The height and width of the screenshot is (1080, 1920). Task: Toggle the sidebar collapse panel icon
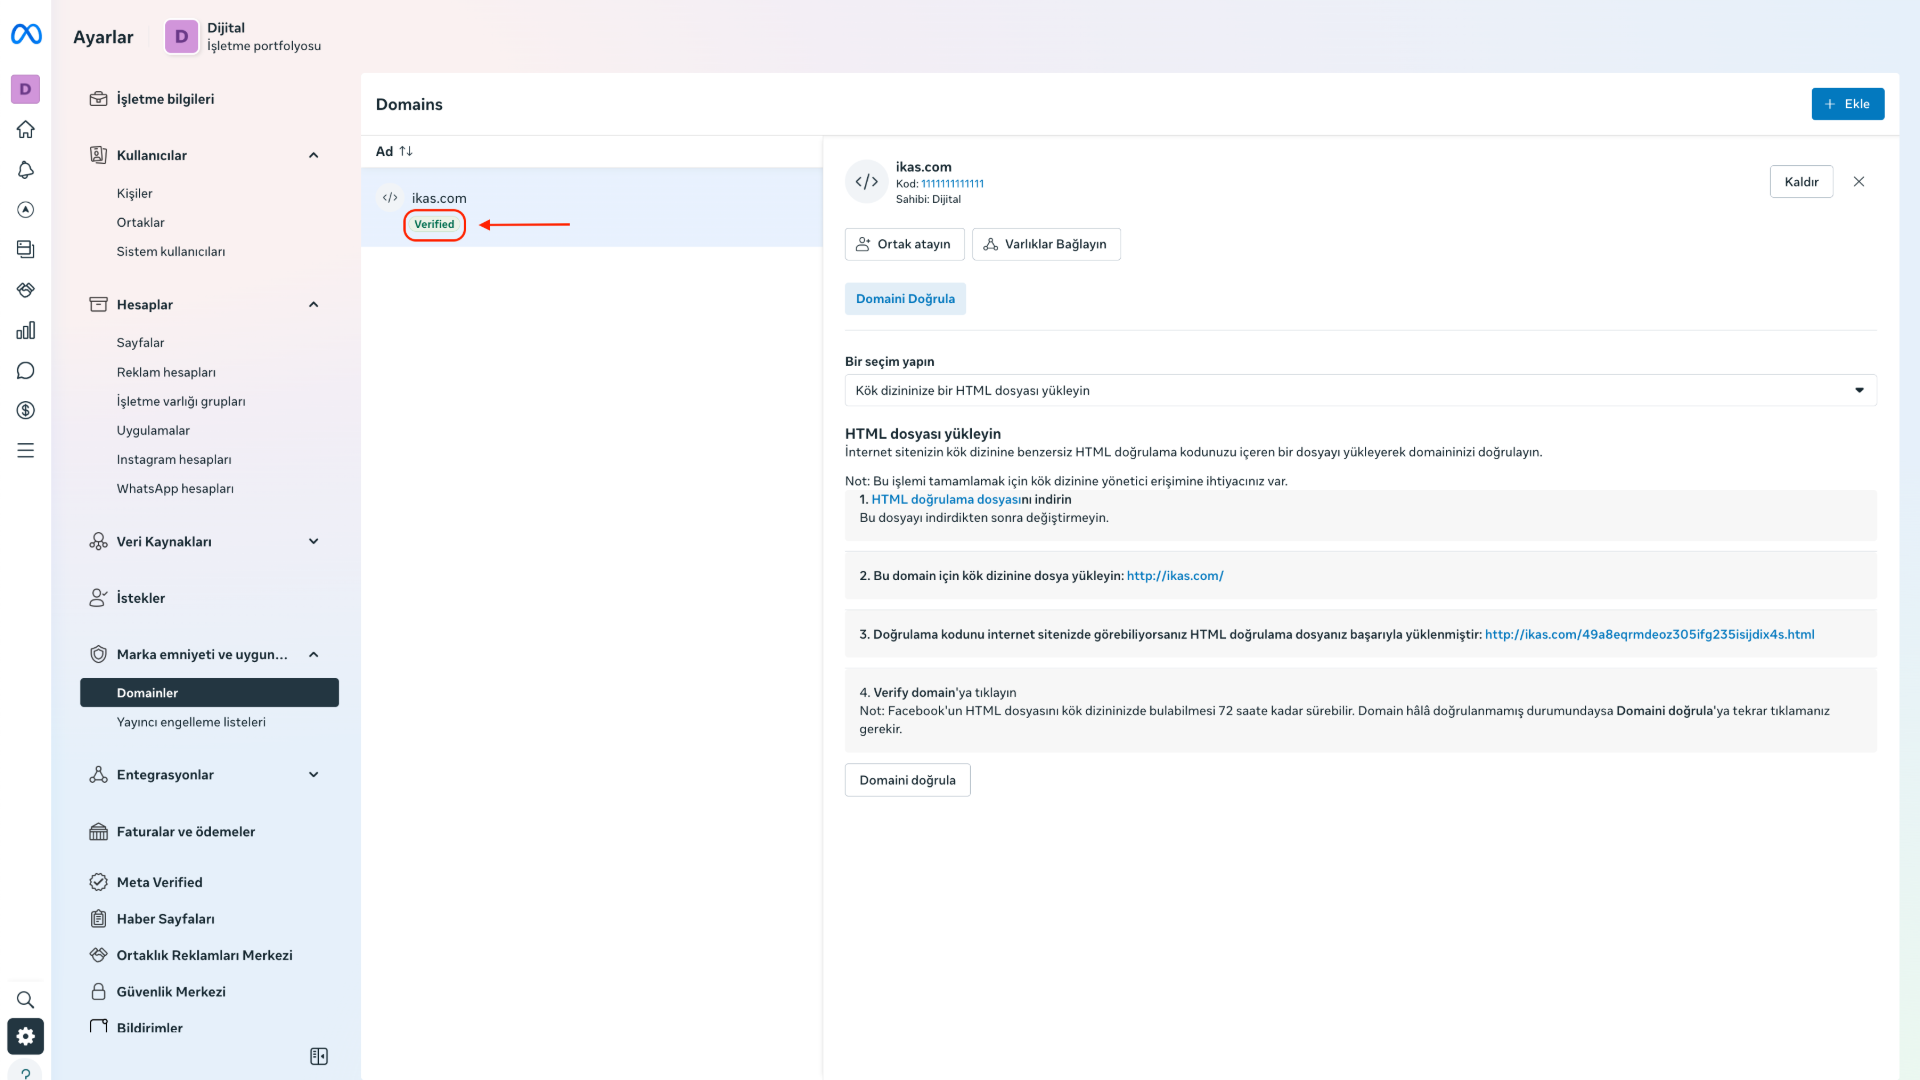319,1056
